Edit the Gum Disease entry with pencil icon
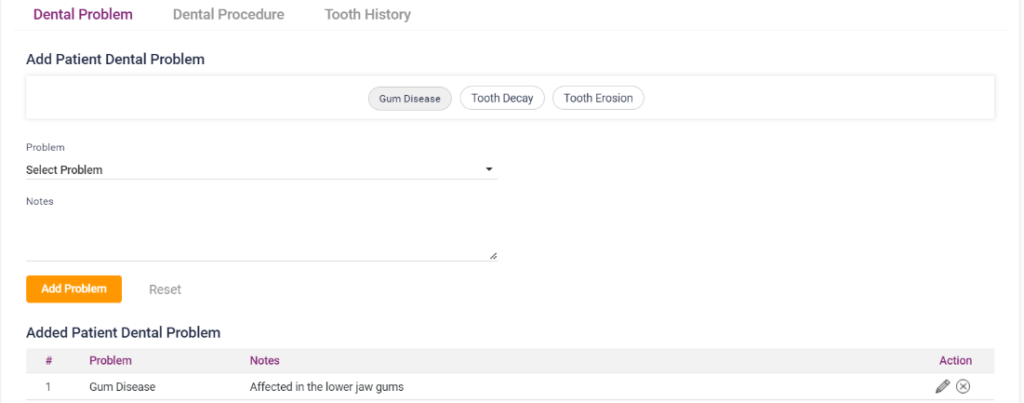 [942, 386]
